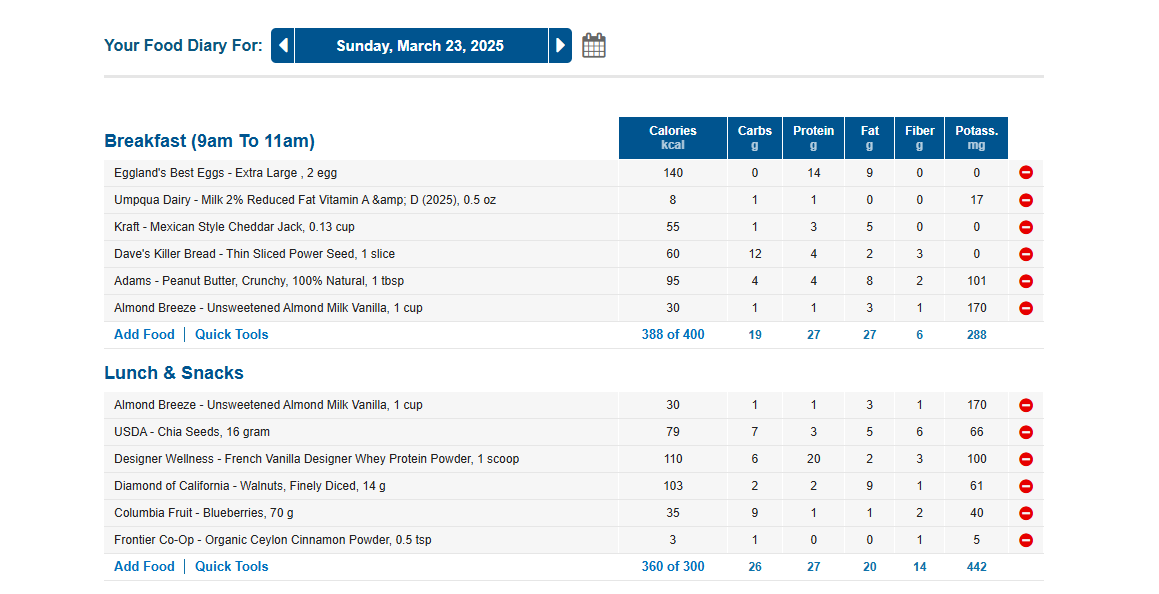The height and width of the screenshot is (594, 1159).
Task: Remove Dave's Killer Bread entry
Action: (x=1026, y=254)
